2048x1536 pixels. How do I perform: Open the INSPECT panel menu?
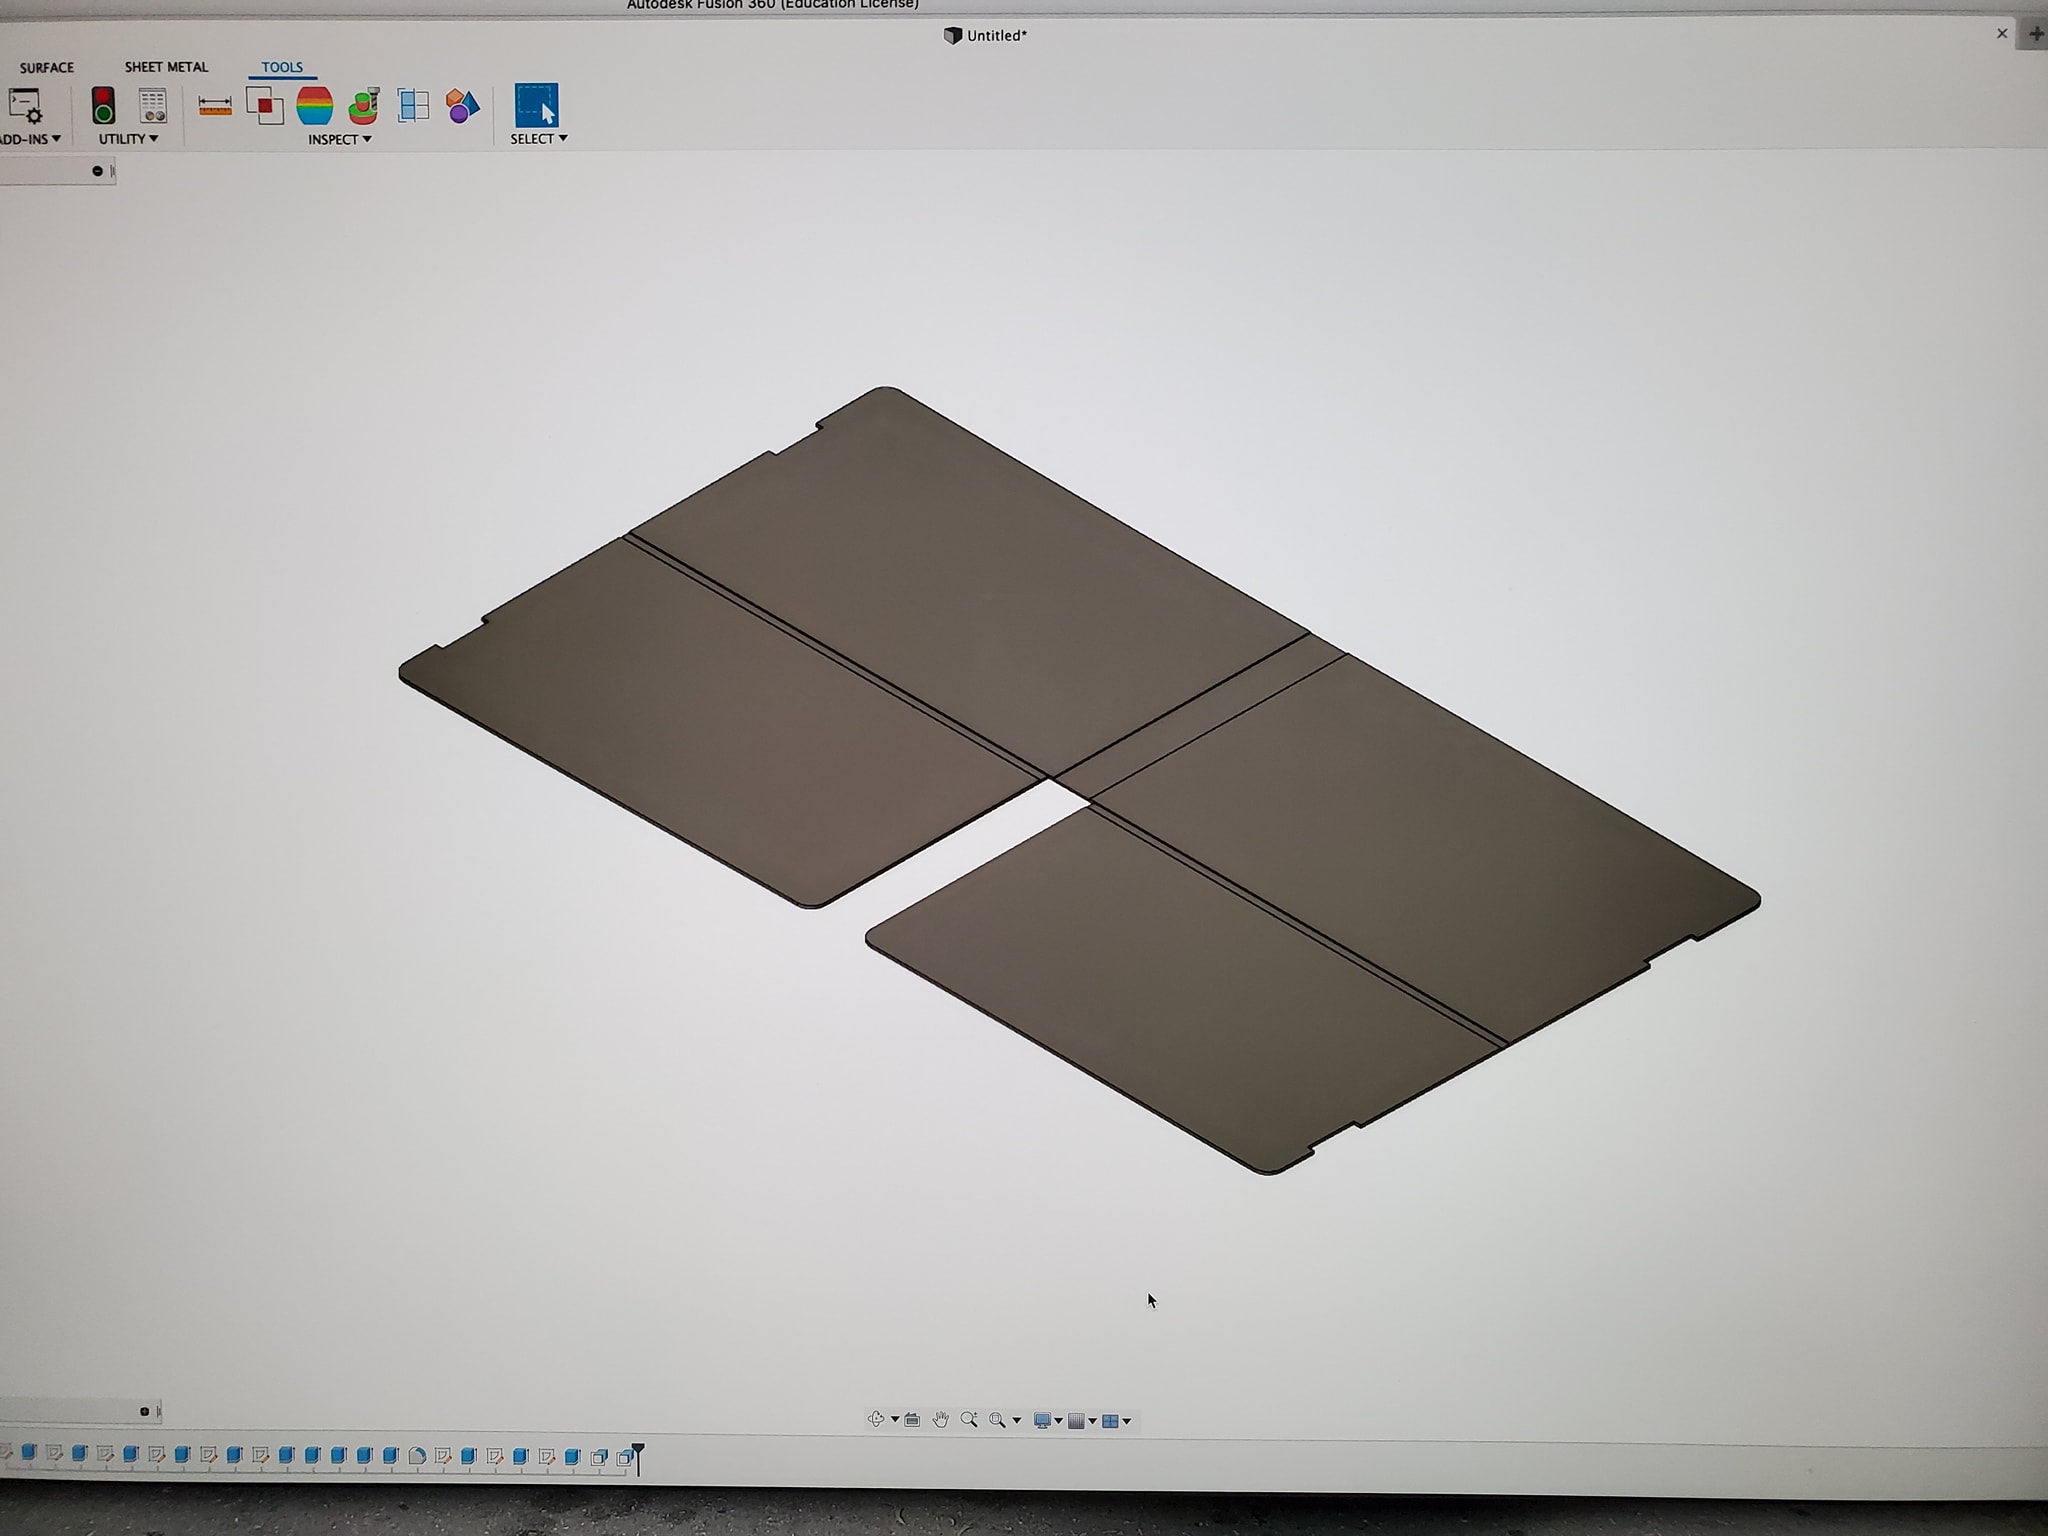click(338, 140)
